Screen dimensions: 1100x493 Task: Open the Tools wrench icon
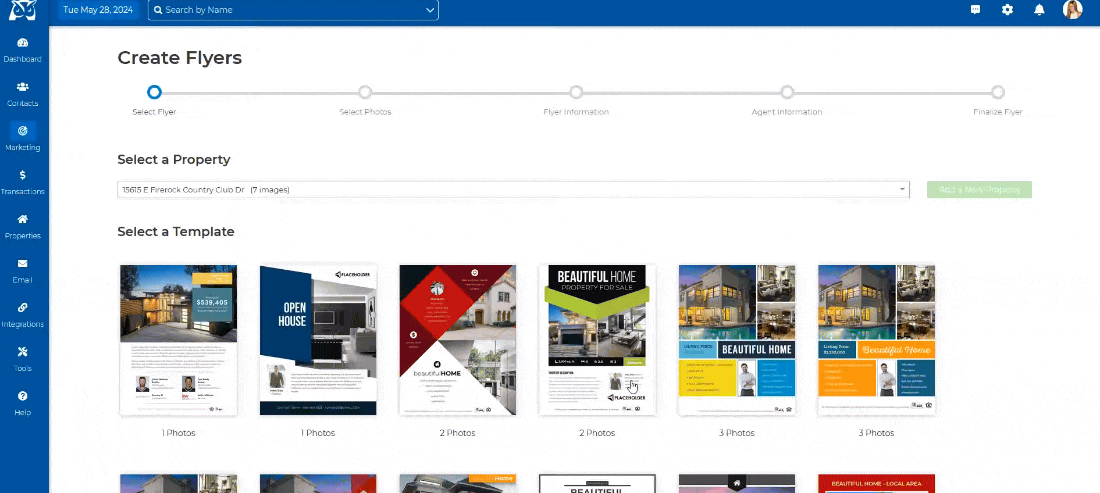click(22, 351)
